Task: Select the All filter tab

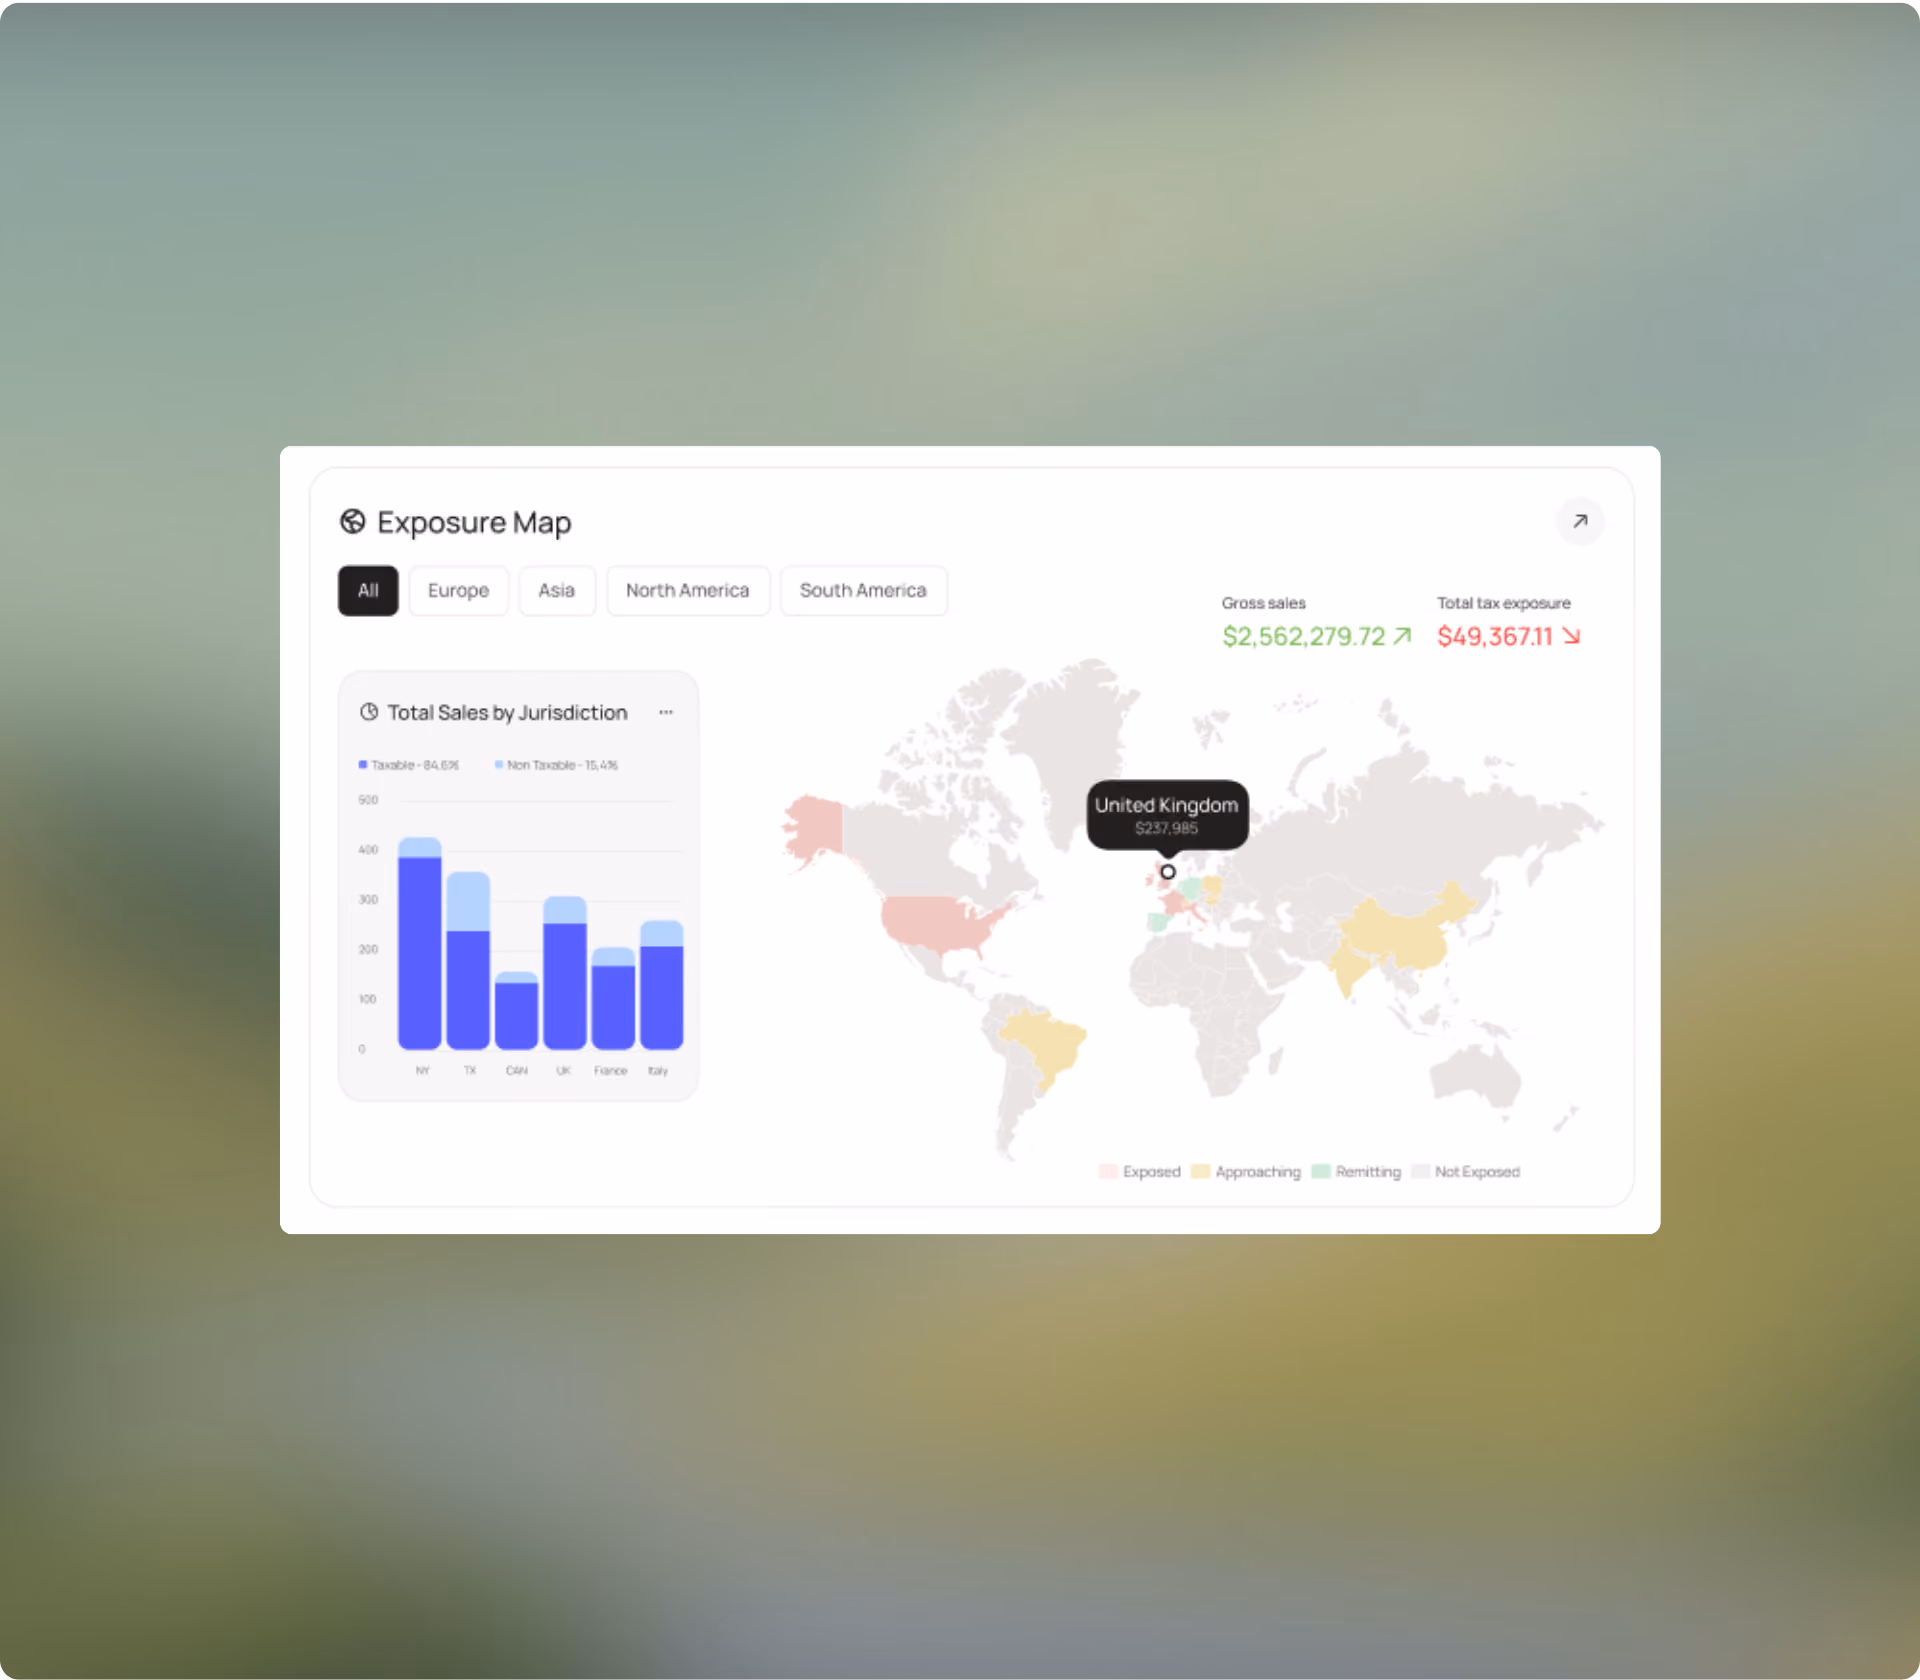Action: pyautogui.click(x=368, y=590)
